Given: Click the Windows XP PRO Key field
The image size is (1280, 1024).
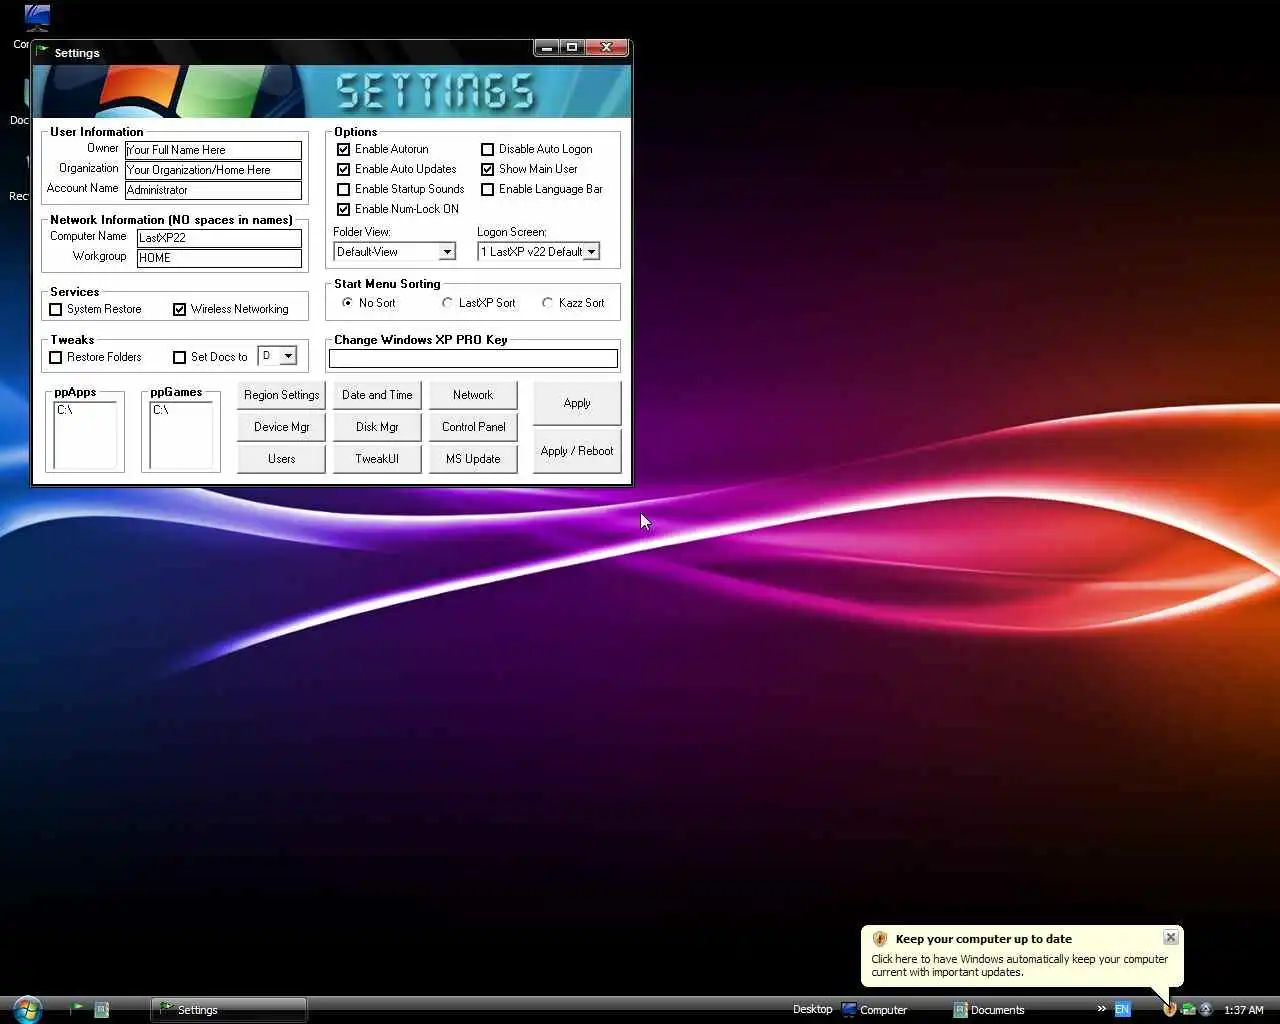Looking at the screenshot, I should (x=473, y=358).
